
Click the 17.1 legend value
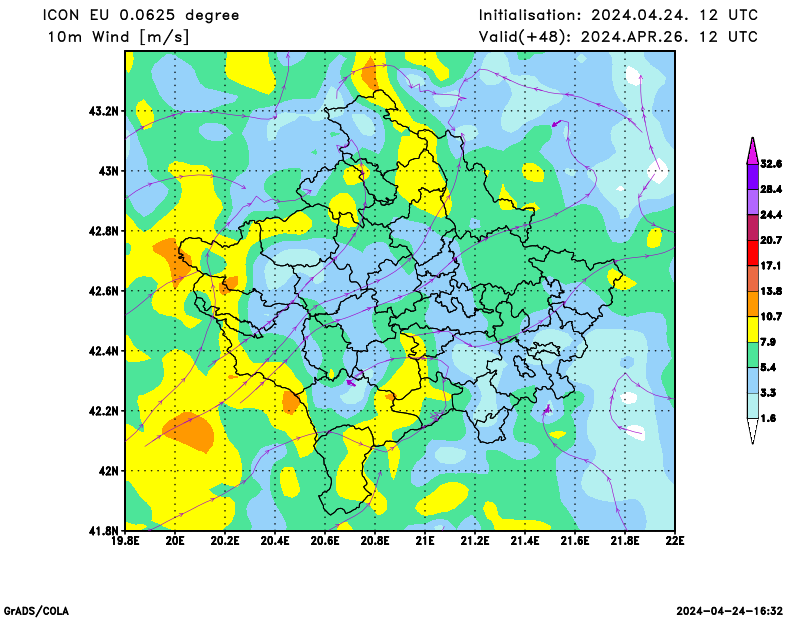tap(771, 266)
